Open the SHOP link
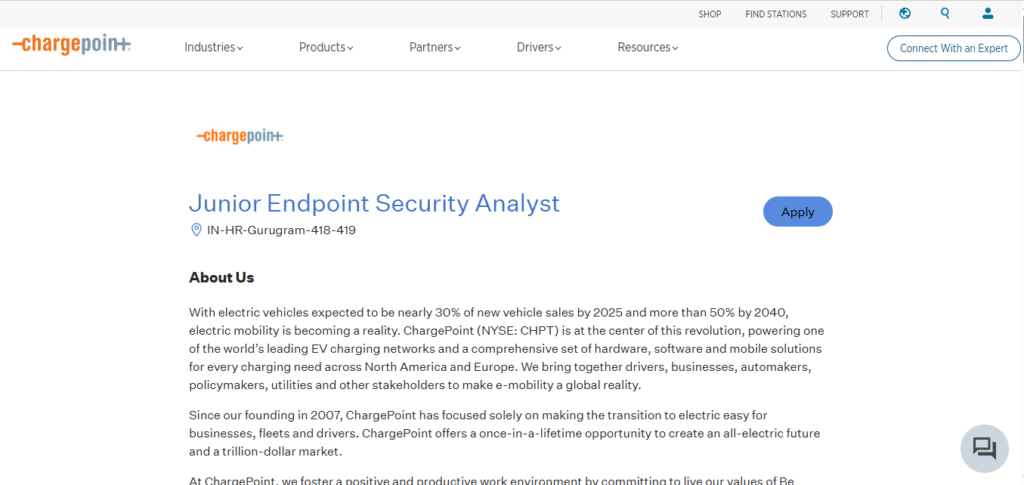The width and height of the screenshot is (1024, 485). pos(710,14)
